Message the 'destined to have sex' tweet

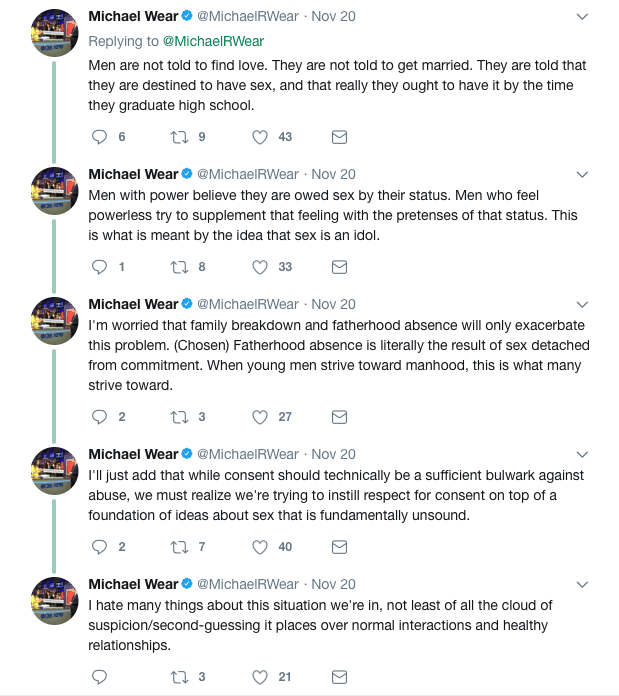(339, 137)
